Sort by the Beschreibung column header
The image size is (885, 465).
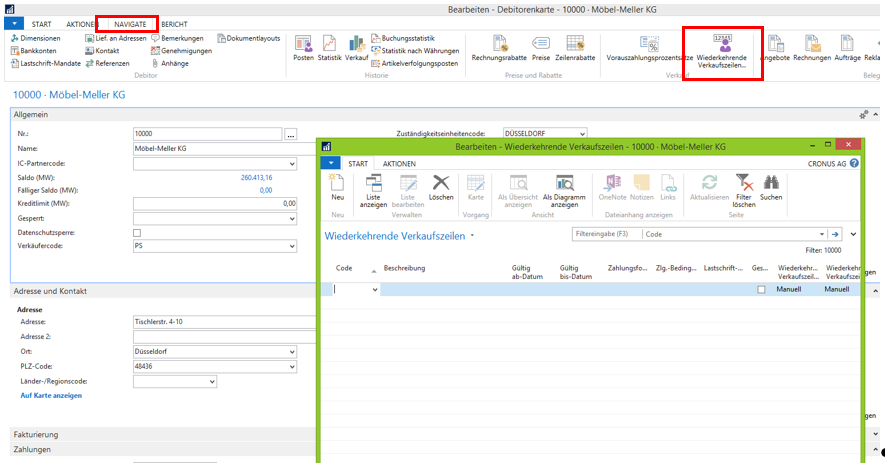(404, 268)
